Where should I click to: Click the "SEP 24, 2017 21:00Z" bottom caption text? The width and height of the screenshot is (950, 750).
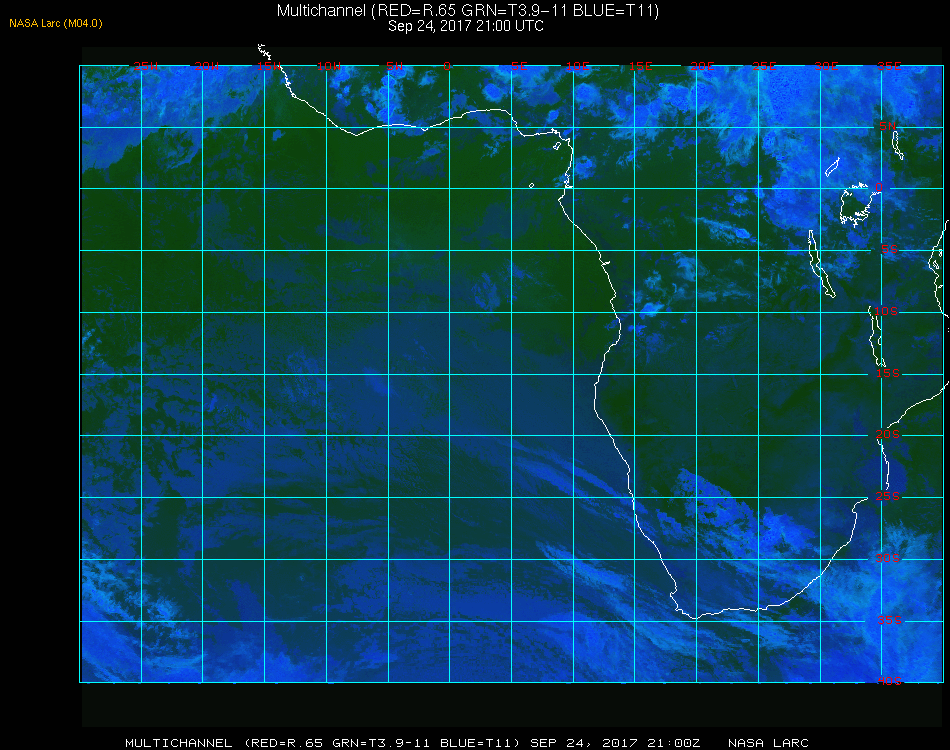point(615,743)
